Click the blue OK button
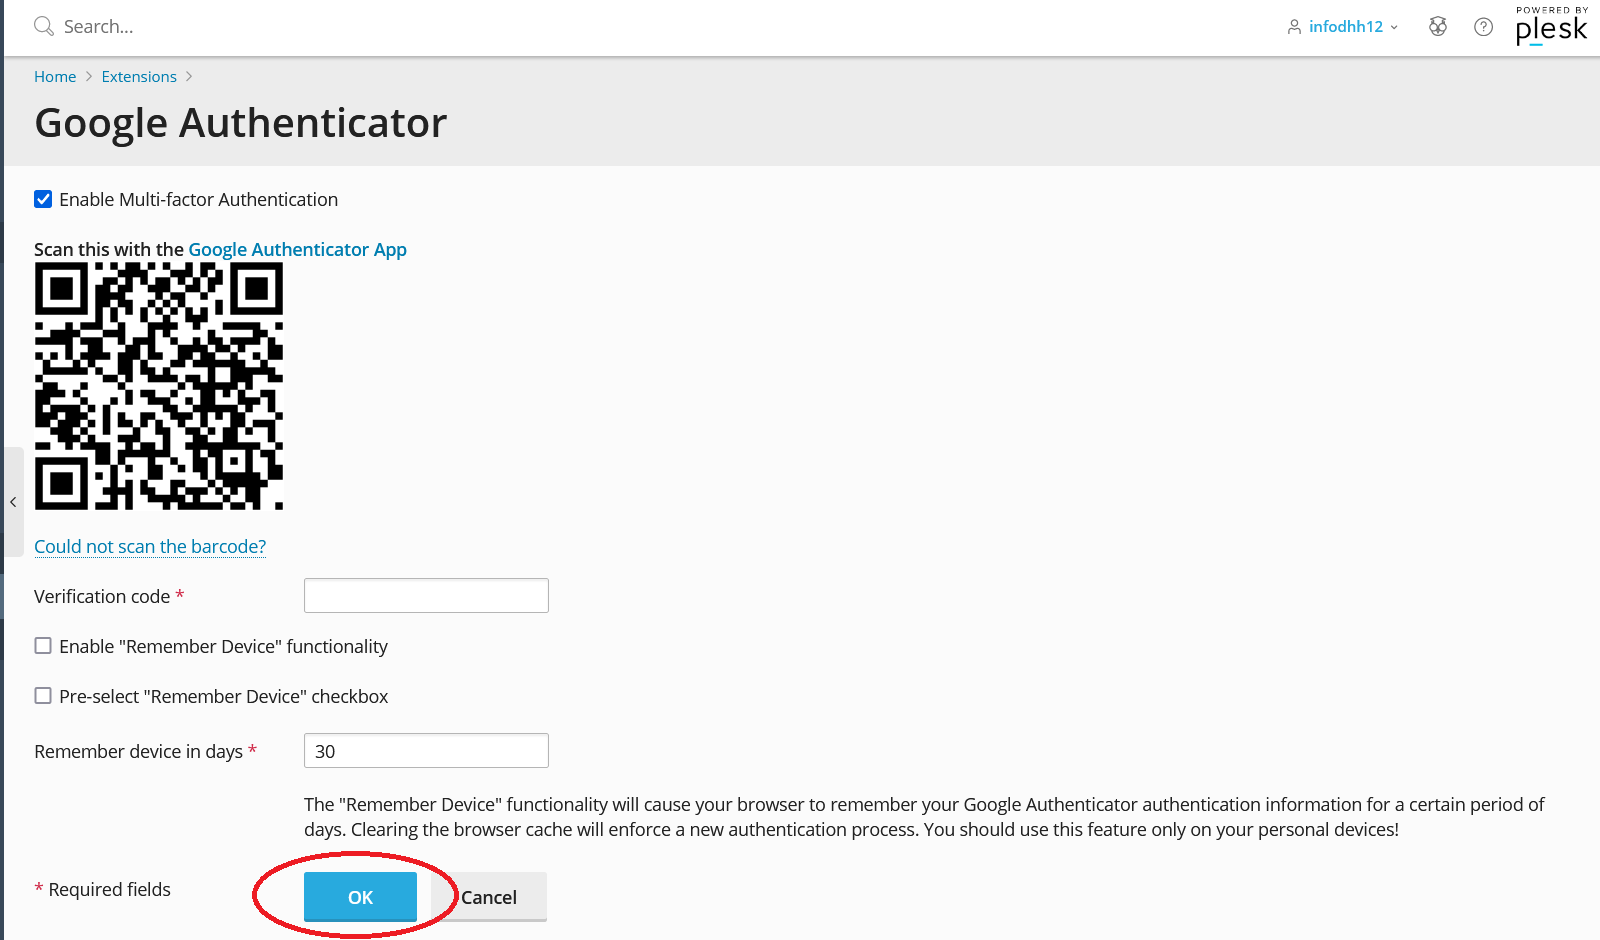The image size is (1600, 940). [x=360, y=897]
